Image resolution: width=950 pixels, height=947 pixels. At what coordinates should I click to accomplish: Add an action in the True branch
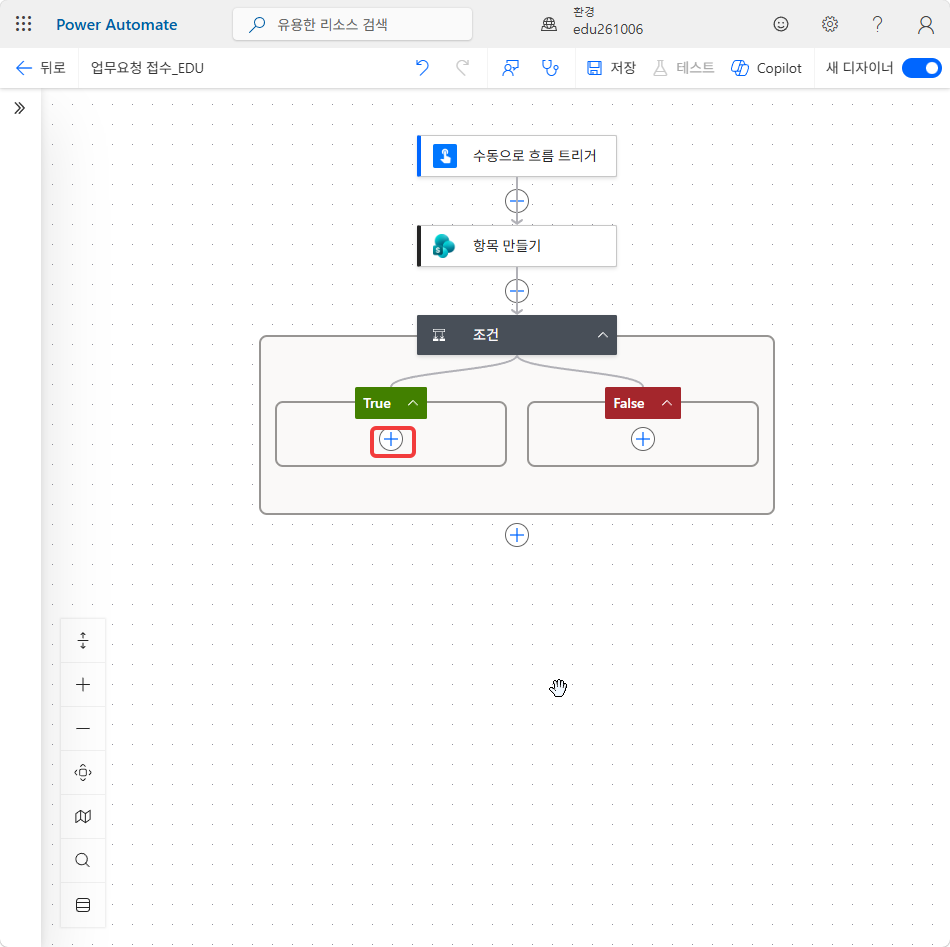[x=391, y=440]
